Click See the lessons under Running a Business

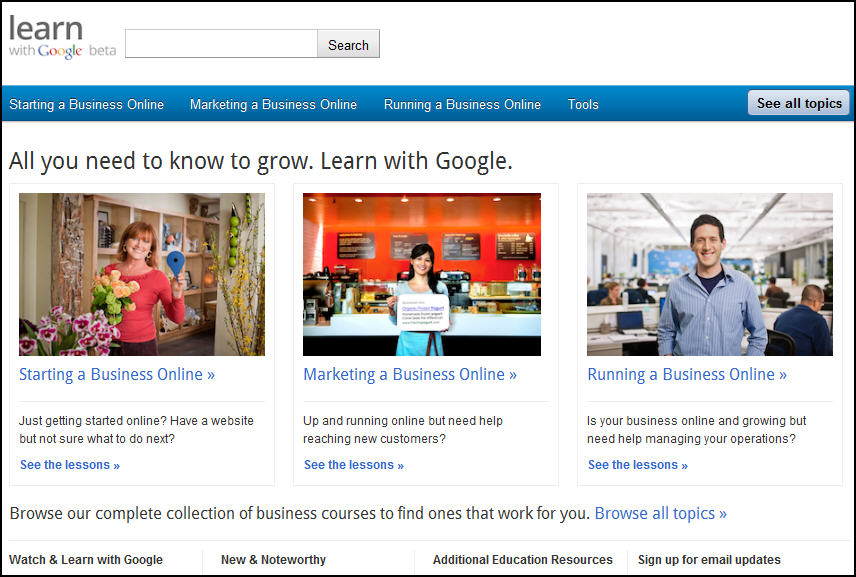pyautogui.click(x=638, y=465)
